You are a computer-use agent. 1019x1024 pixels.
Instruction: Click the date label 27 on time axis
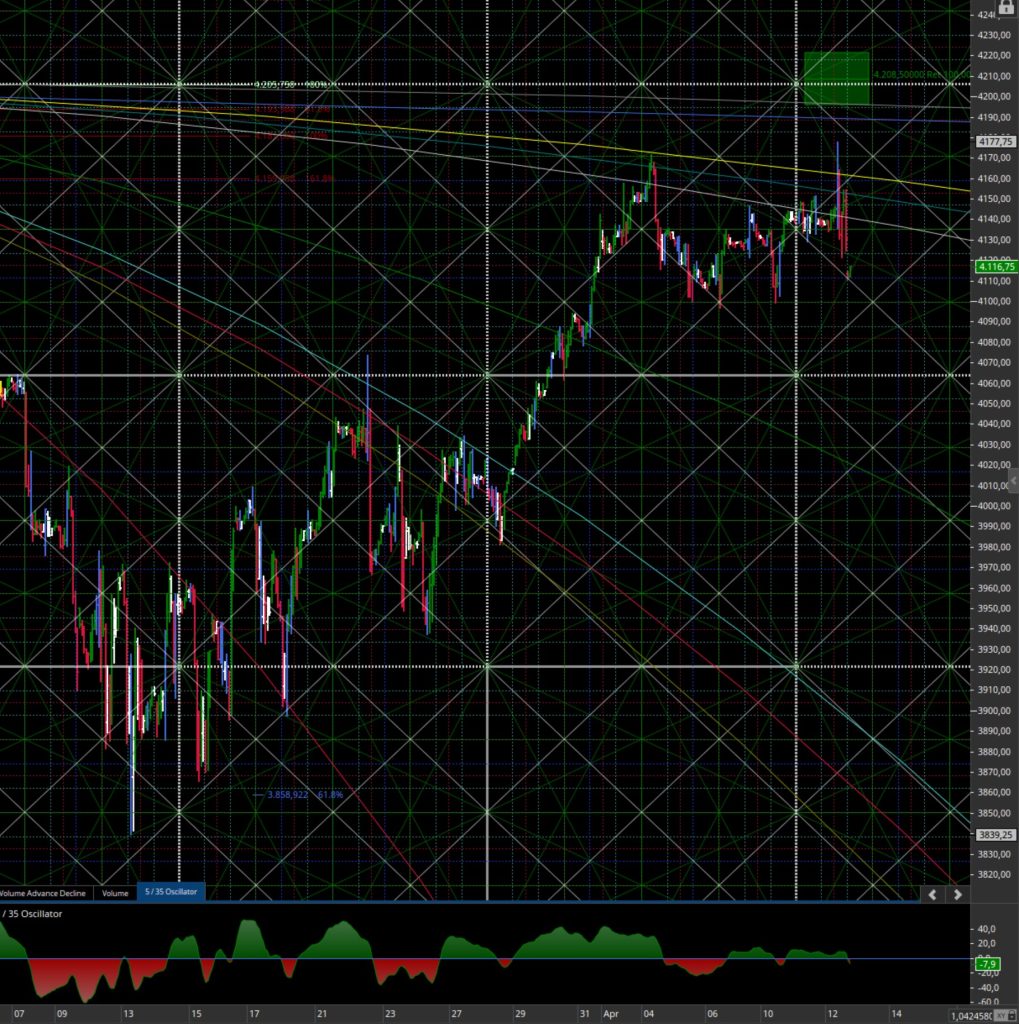(457, 1014)
